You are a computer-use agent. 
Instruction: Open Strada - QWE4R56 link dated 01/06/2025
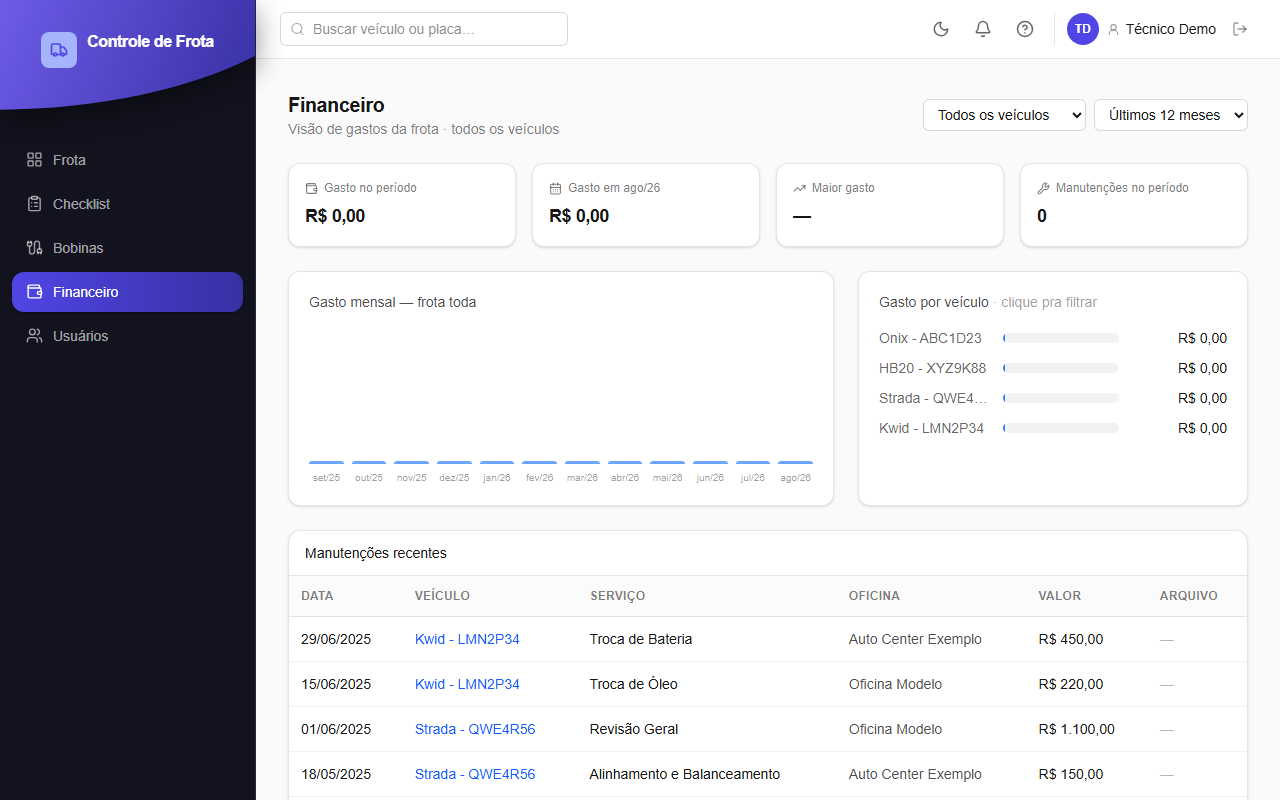(x=475, y=729)
